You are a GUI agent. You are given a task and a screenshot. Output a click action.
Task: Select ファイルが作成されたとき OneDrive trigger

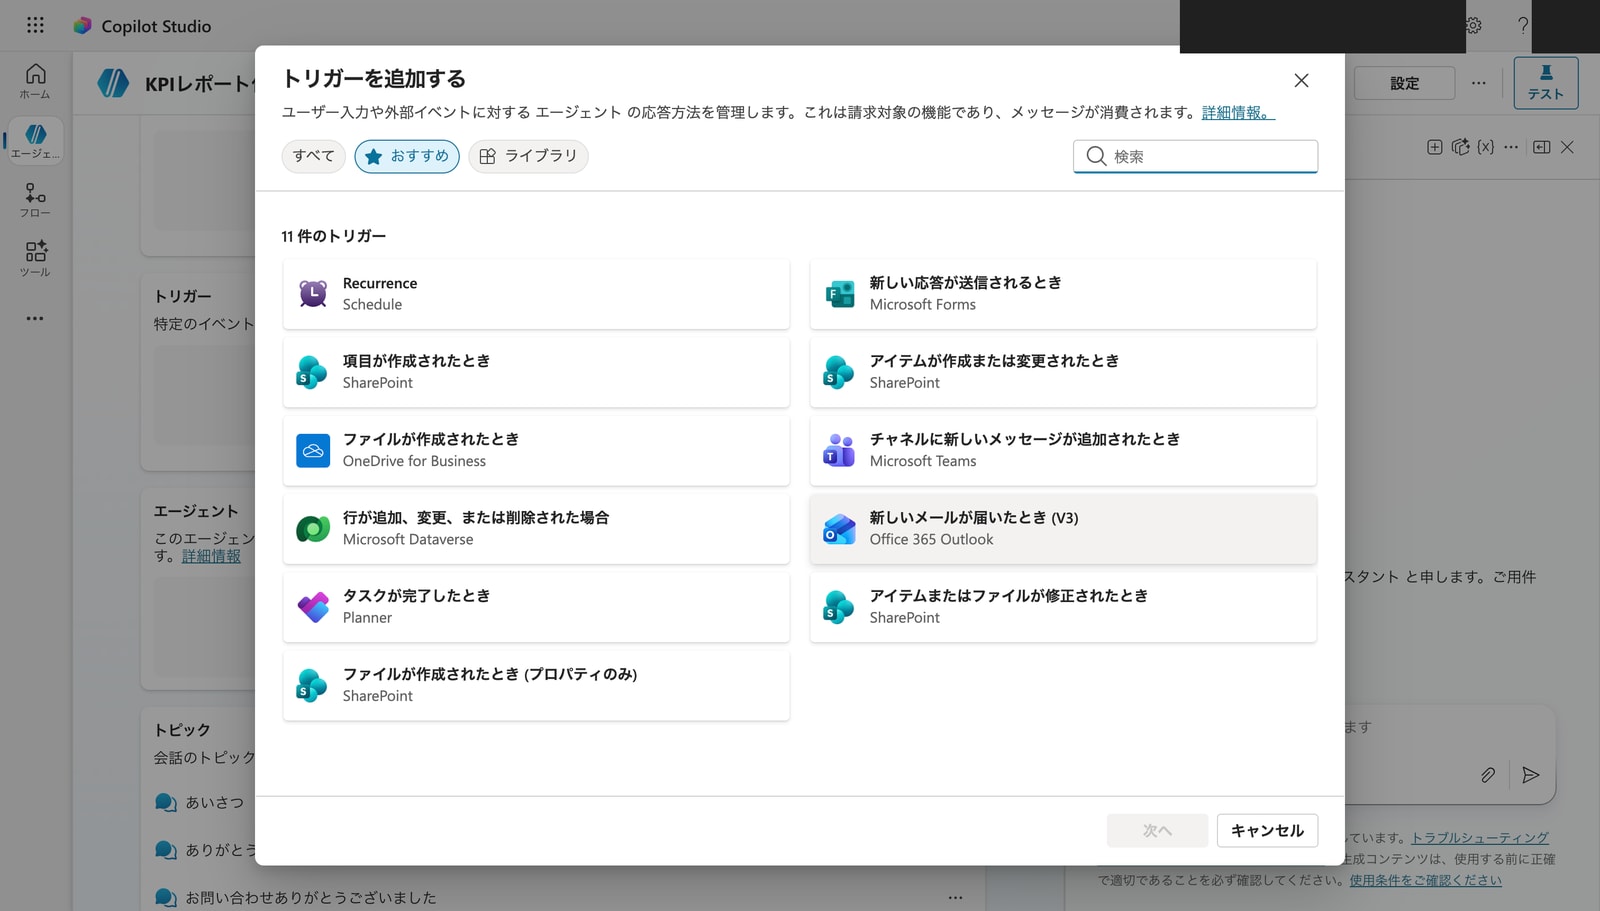click(x=536, y=450)
